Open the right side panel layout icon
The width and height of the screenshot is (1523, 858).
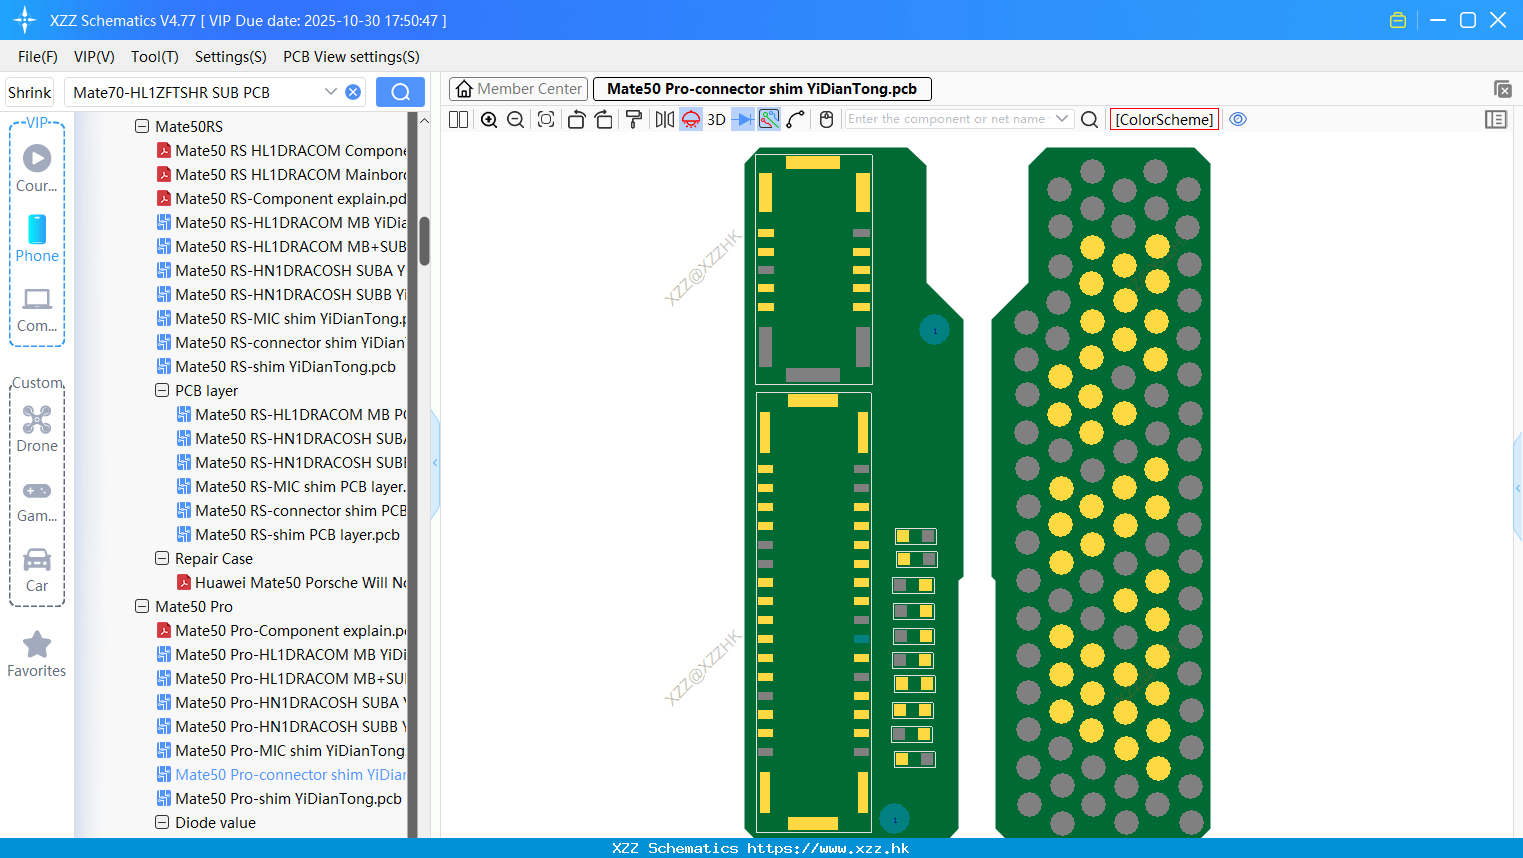coord(1496,119)
